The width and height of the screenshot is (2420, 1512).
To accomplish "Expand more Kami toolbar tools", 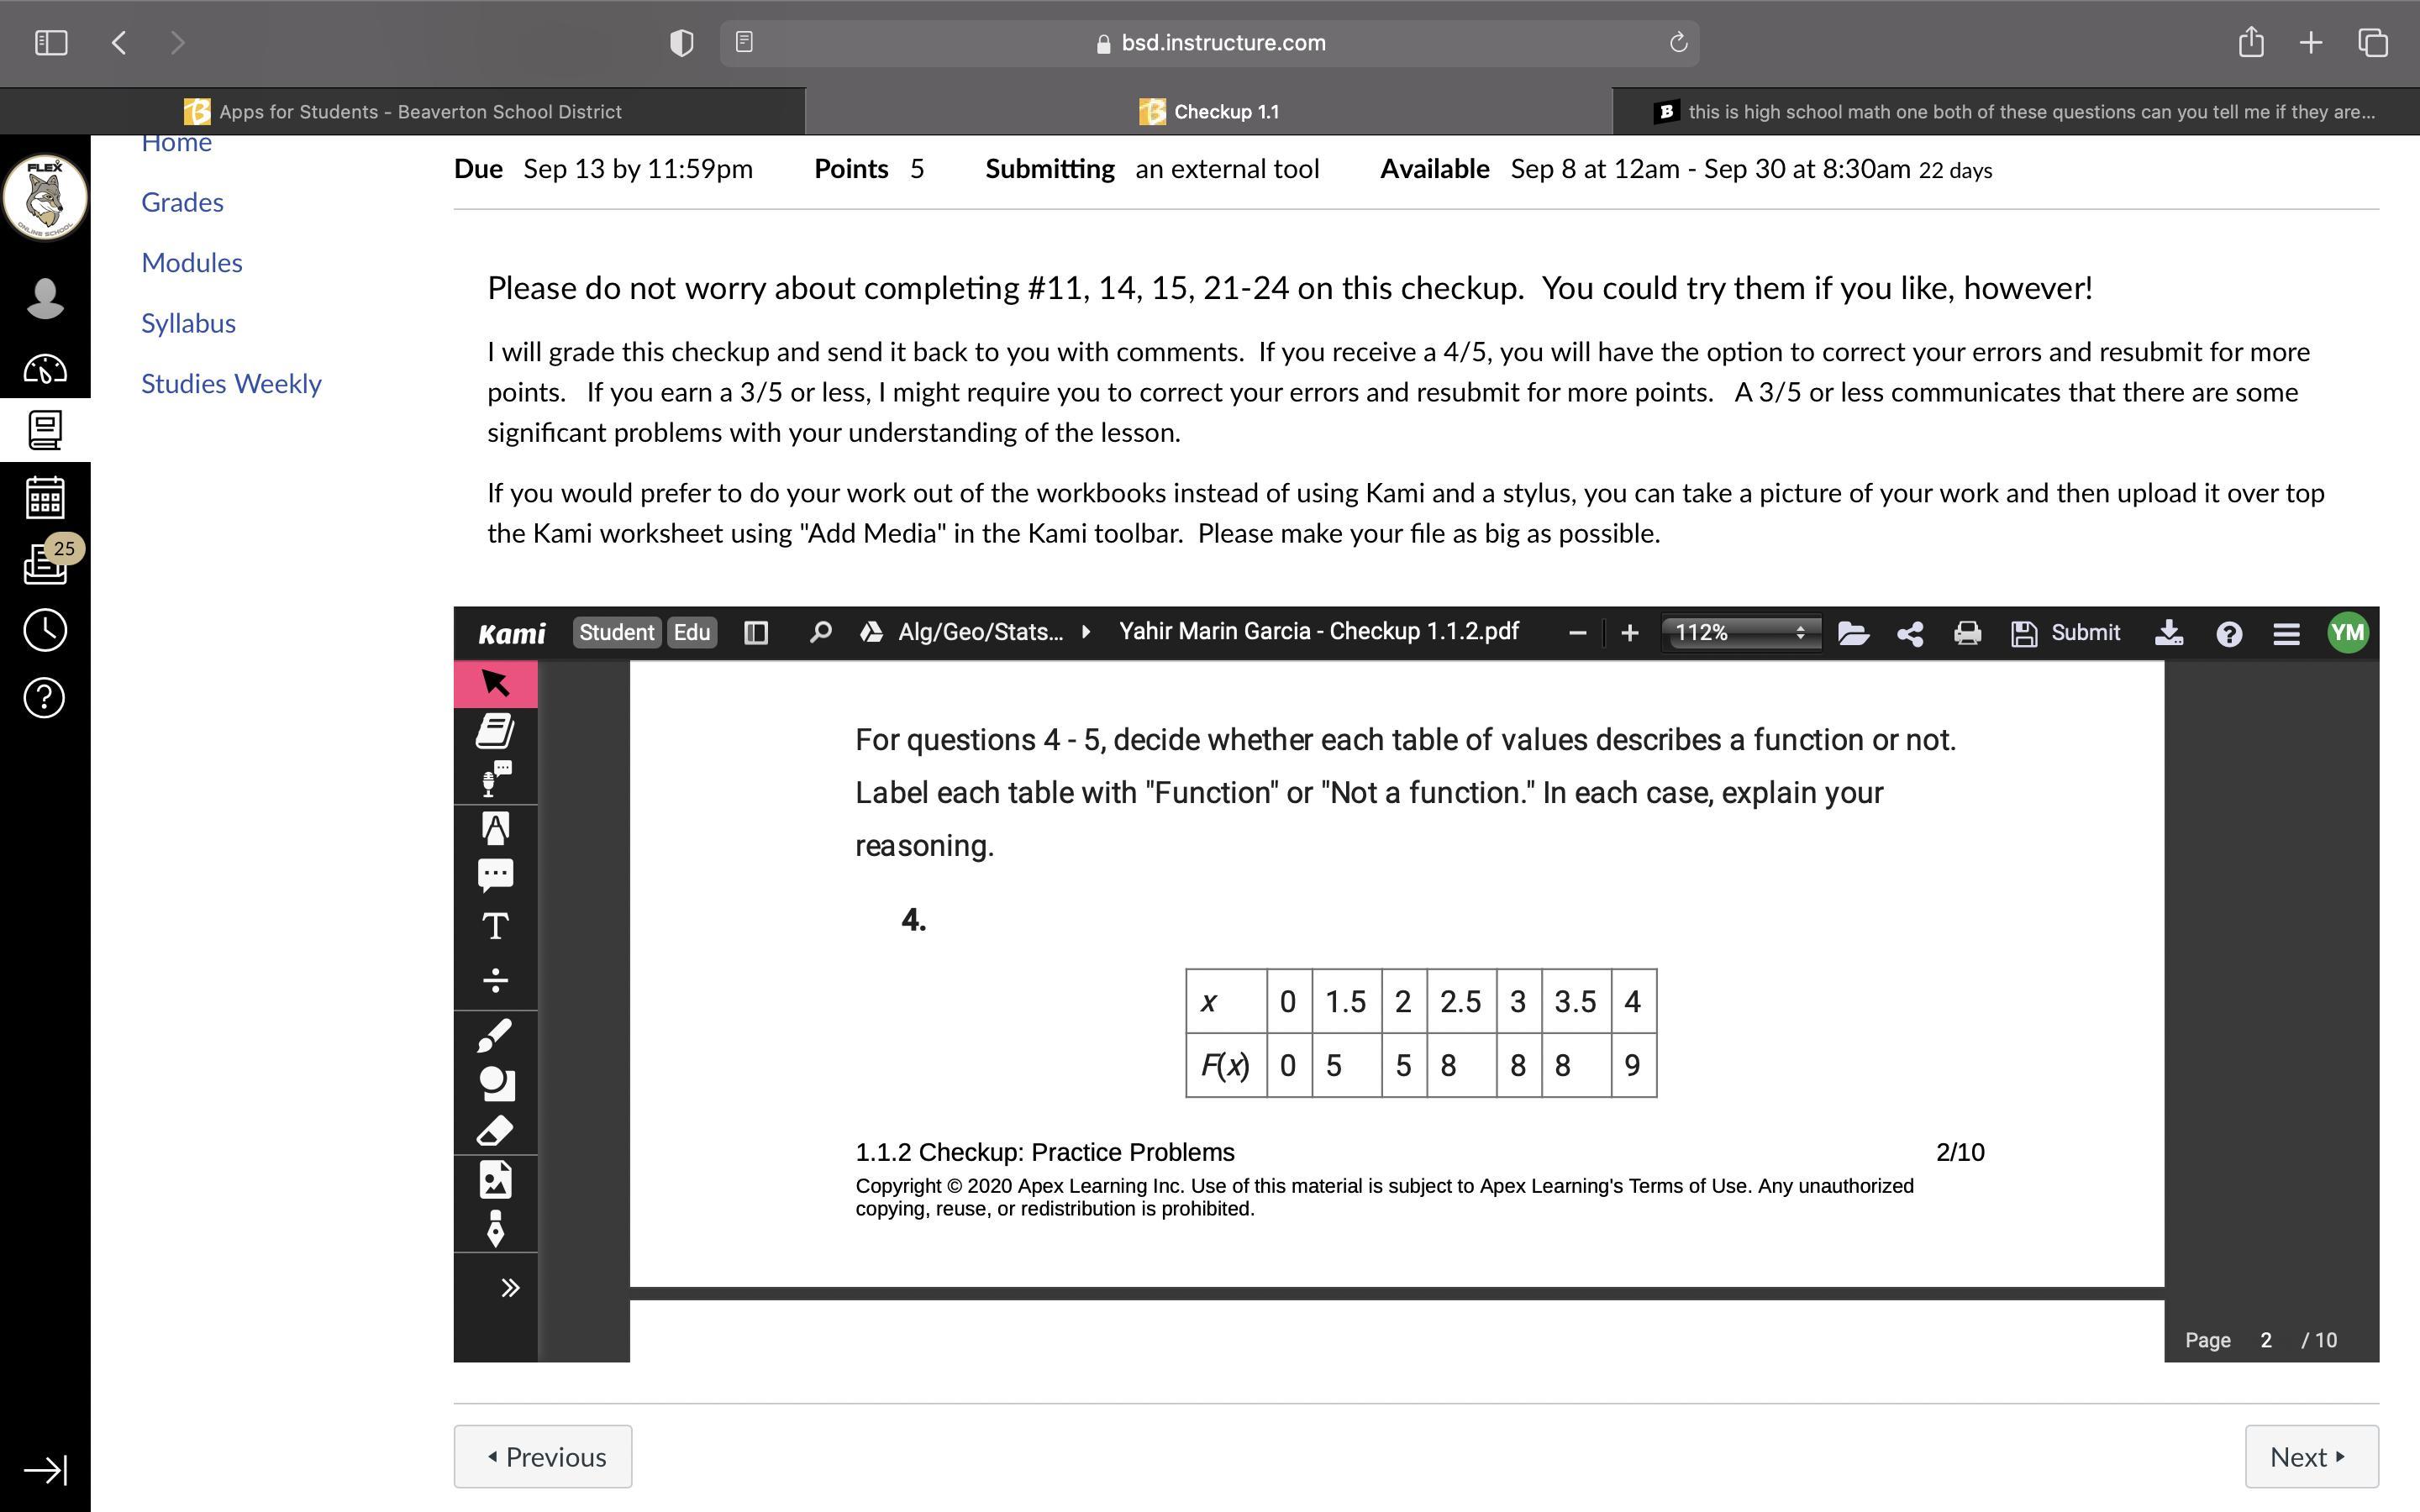I will tap(509, 1288).
